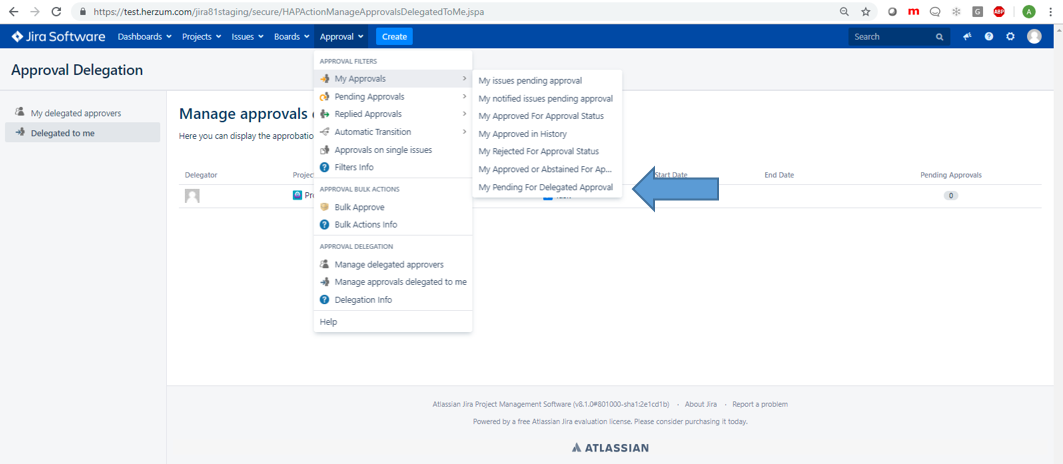Click the feedback megaphone icon
This screenshot has height=464, width=1063.
tap(967, 37)
